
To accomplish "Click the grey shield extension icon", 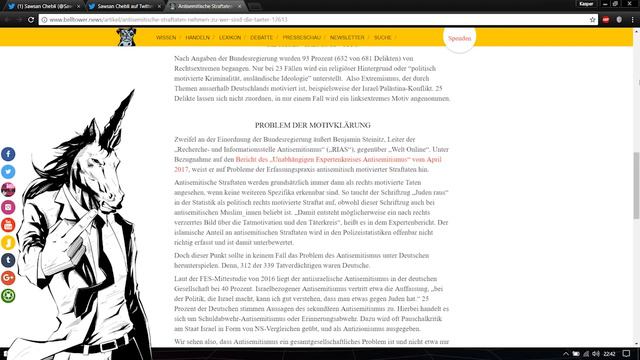I will [x=619, y=19].
